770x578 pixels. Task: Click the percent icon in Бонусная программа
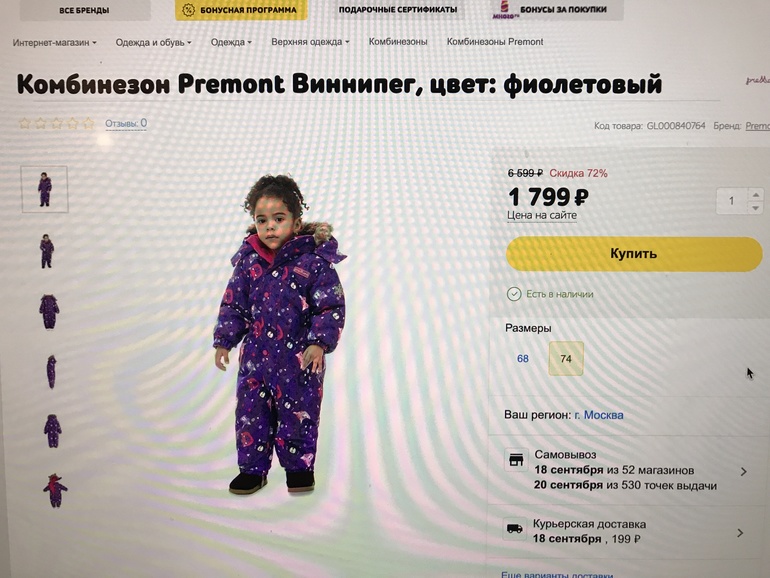pyautogui.click(x=188, y=10)
